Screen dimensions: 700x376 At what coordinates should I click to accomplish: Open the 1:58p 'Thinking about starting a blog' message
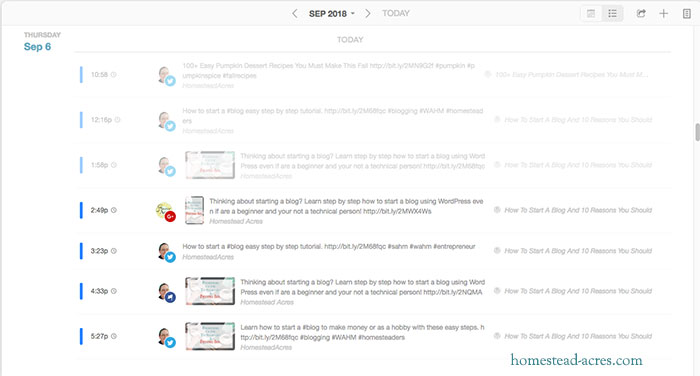(x=362, y=161)
